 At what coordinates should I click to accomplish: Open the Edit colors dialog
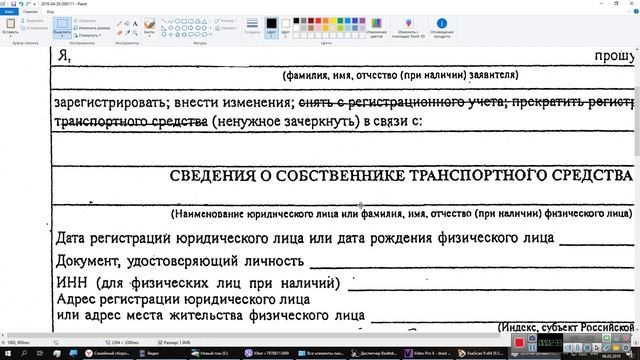click(376, 28)
